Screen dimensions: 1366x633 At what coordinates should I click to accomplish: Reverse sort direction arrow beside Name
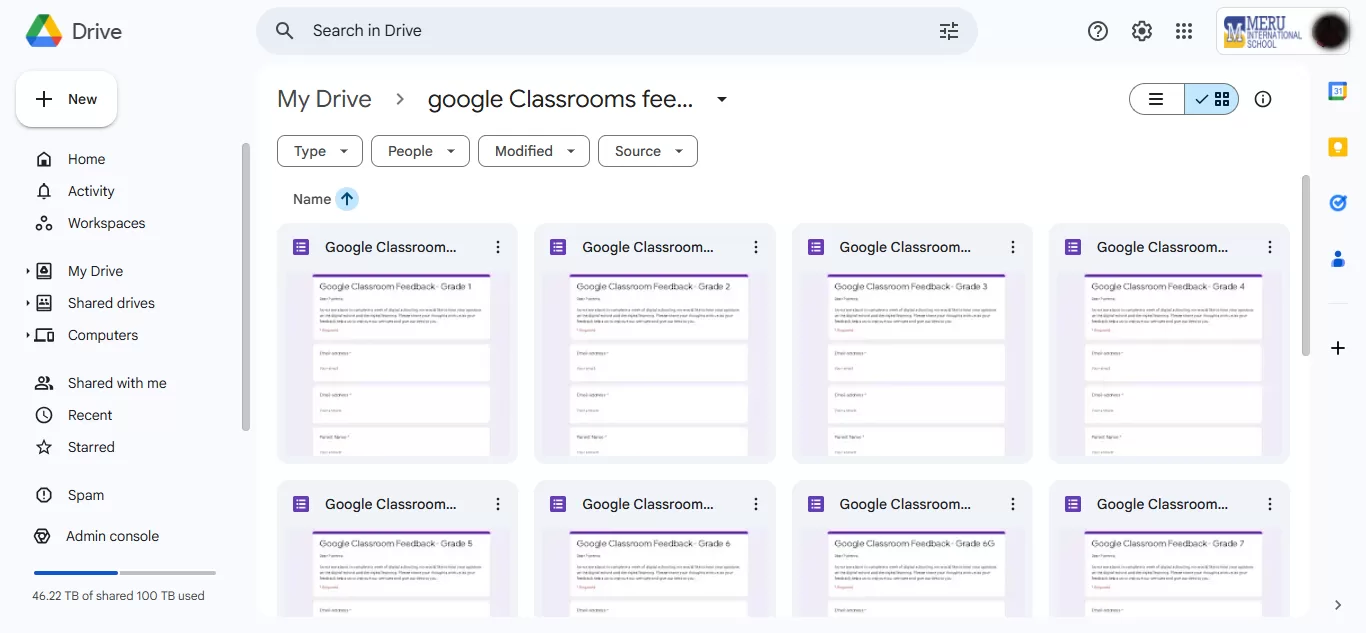(x=346, y=199)
